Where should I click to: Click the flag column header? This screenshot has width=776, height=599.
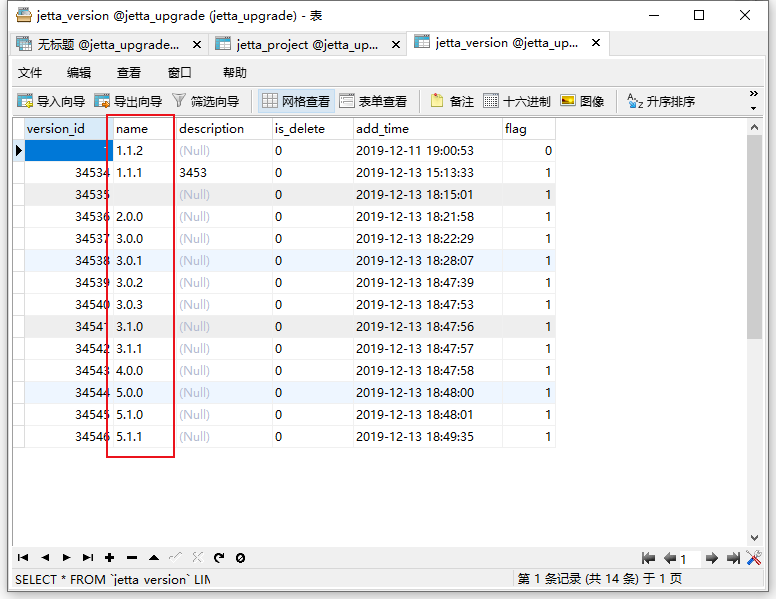click(529, 129)
